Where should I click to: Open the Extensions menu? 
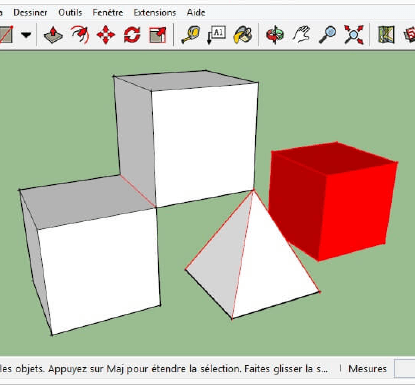tap(155, 13)
